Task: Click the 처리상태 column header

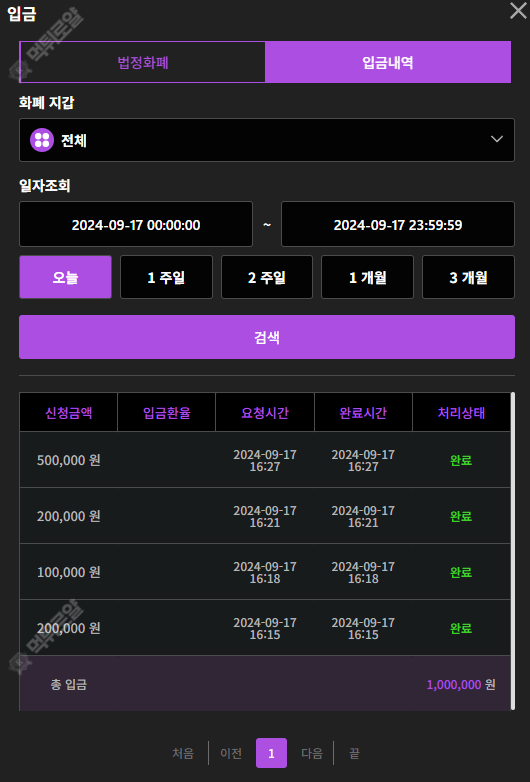Action: pyautogui.click(x=461, y=412)
